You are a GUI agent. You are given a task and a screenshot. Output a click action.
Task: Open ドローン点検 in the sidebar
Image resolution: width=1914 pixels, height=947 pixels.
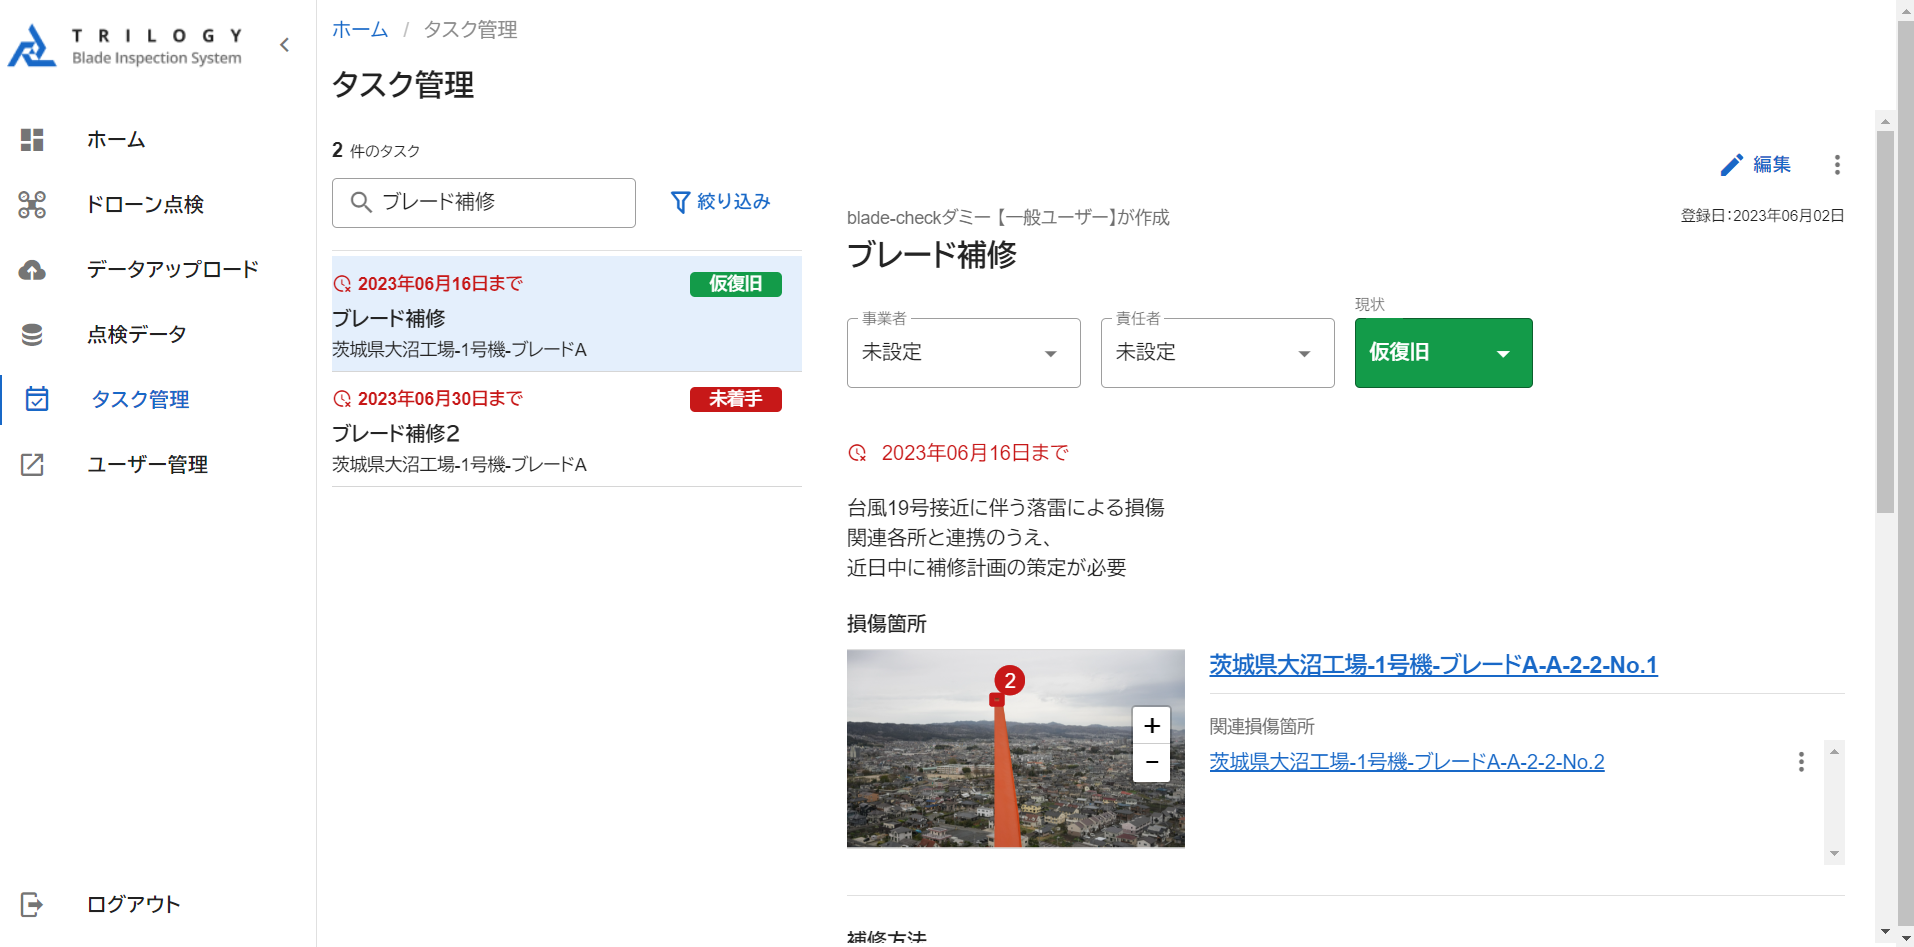coord(145,205)
